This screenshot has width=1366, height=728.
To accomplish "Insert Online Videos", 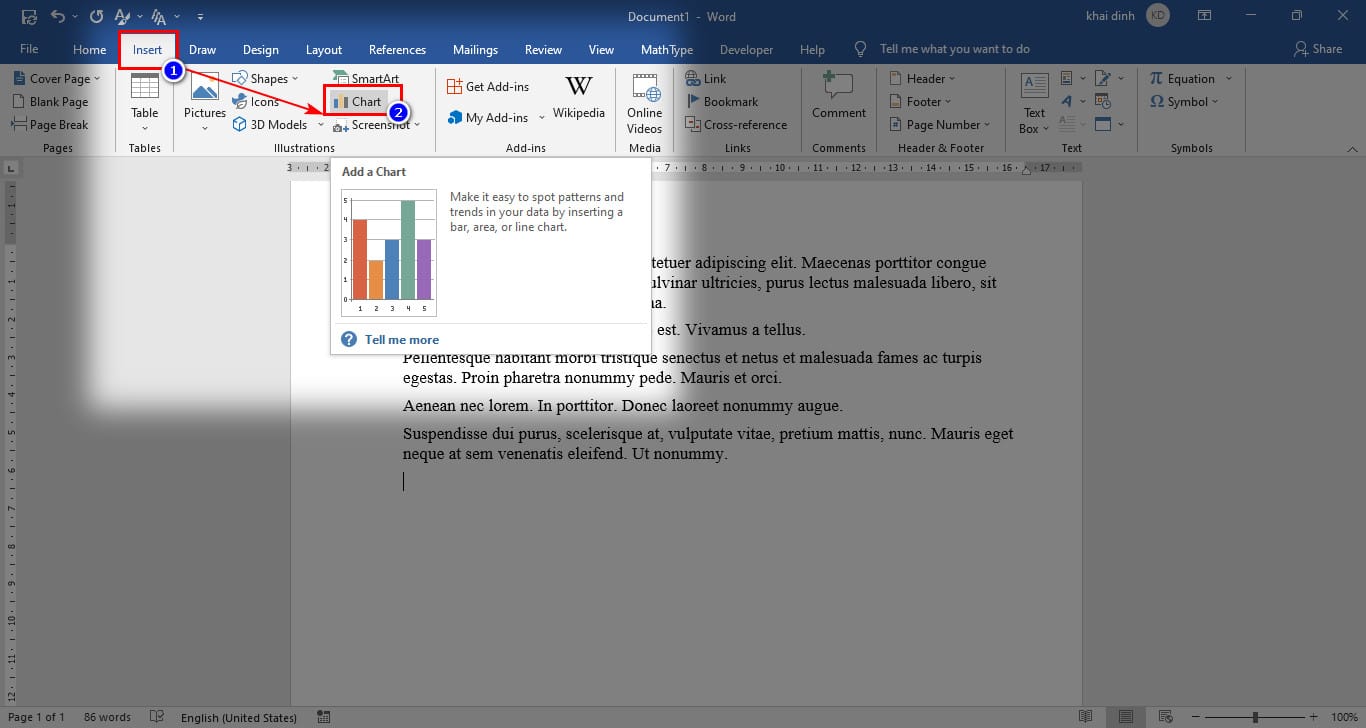I will (644, 102).
